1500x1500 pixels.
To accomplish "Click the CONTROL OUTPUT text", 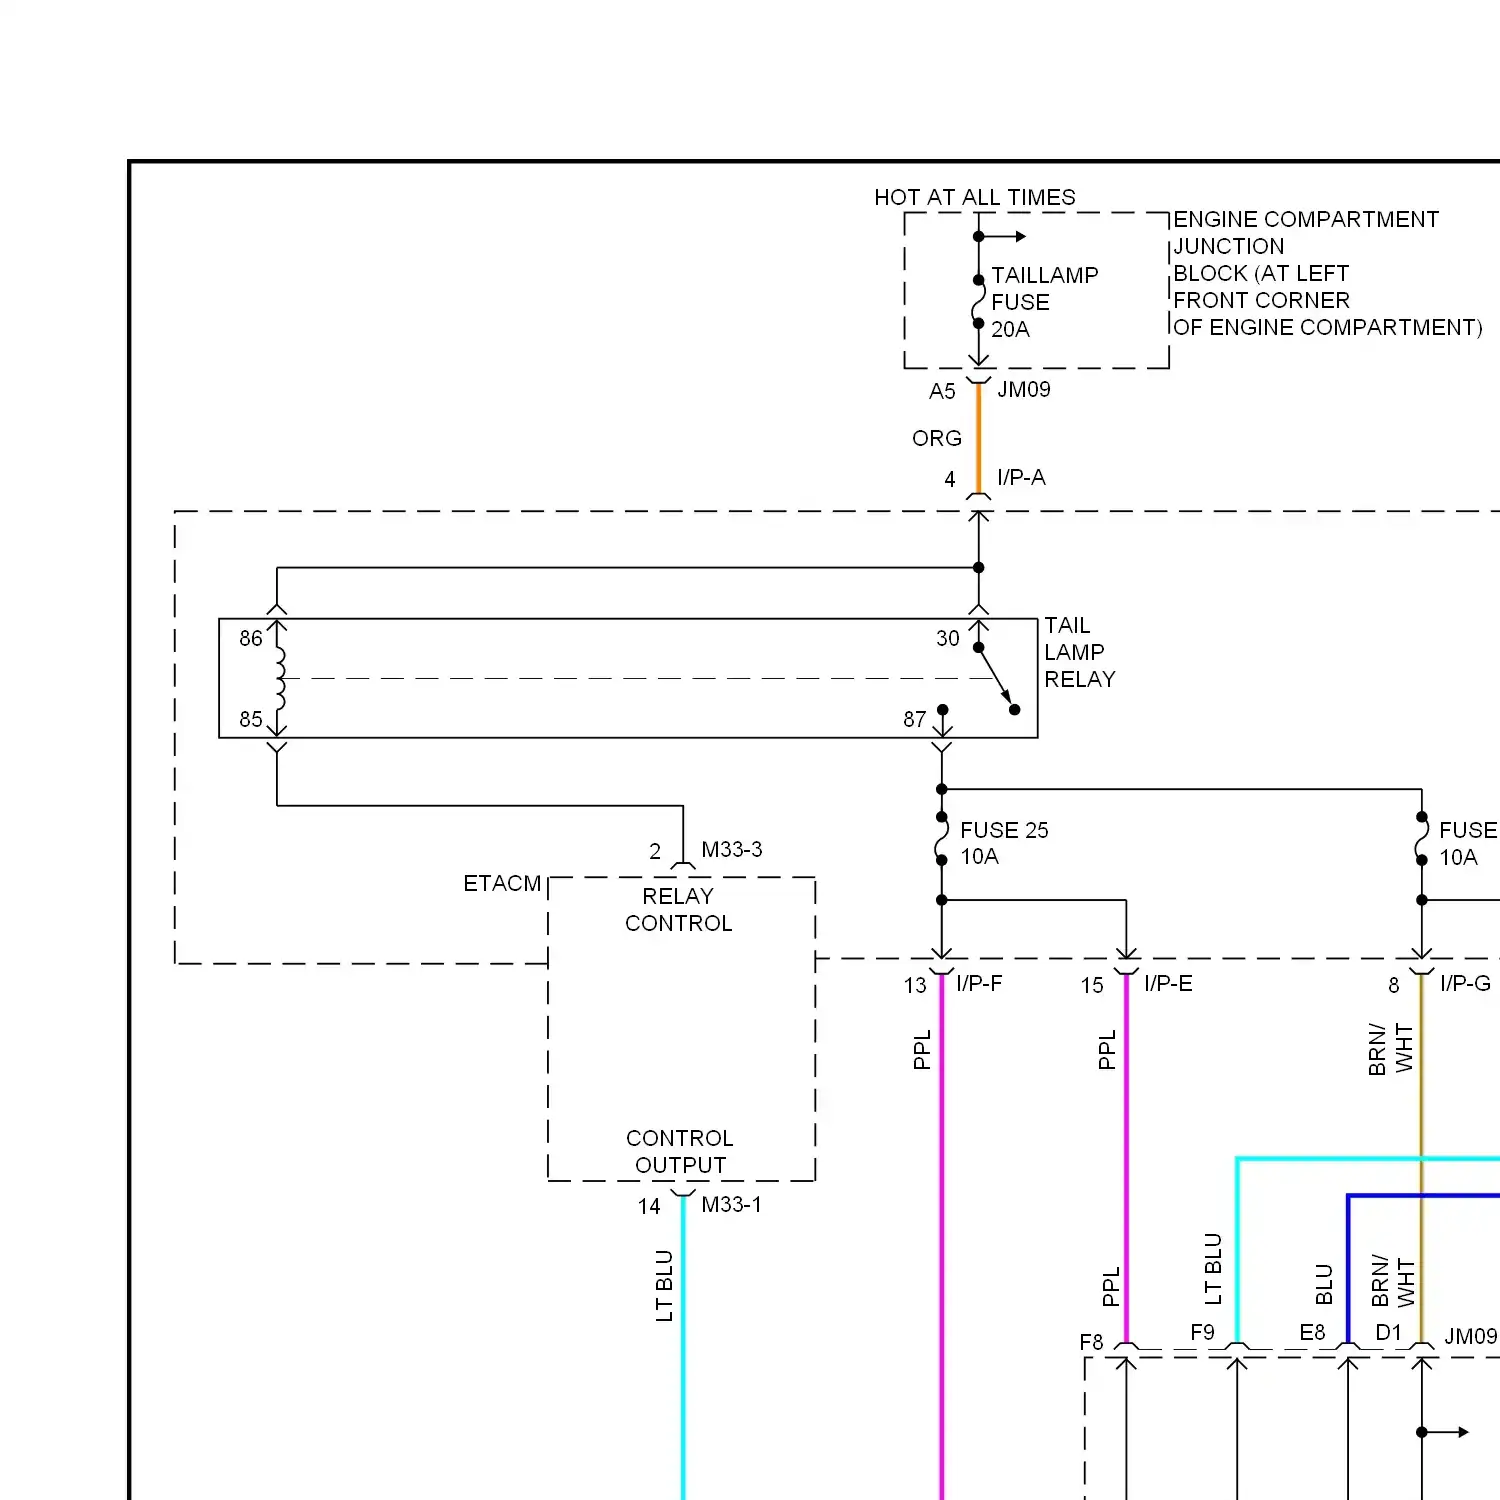I will pos(679,1151).
